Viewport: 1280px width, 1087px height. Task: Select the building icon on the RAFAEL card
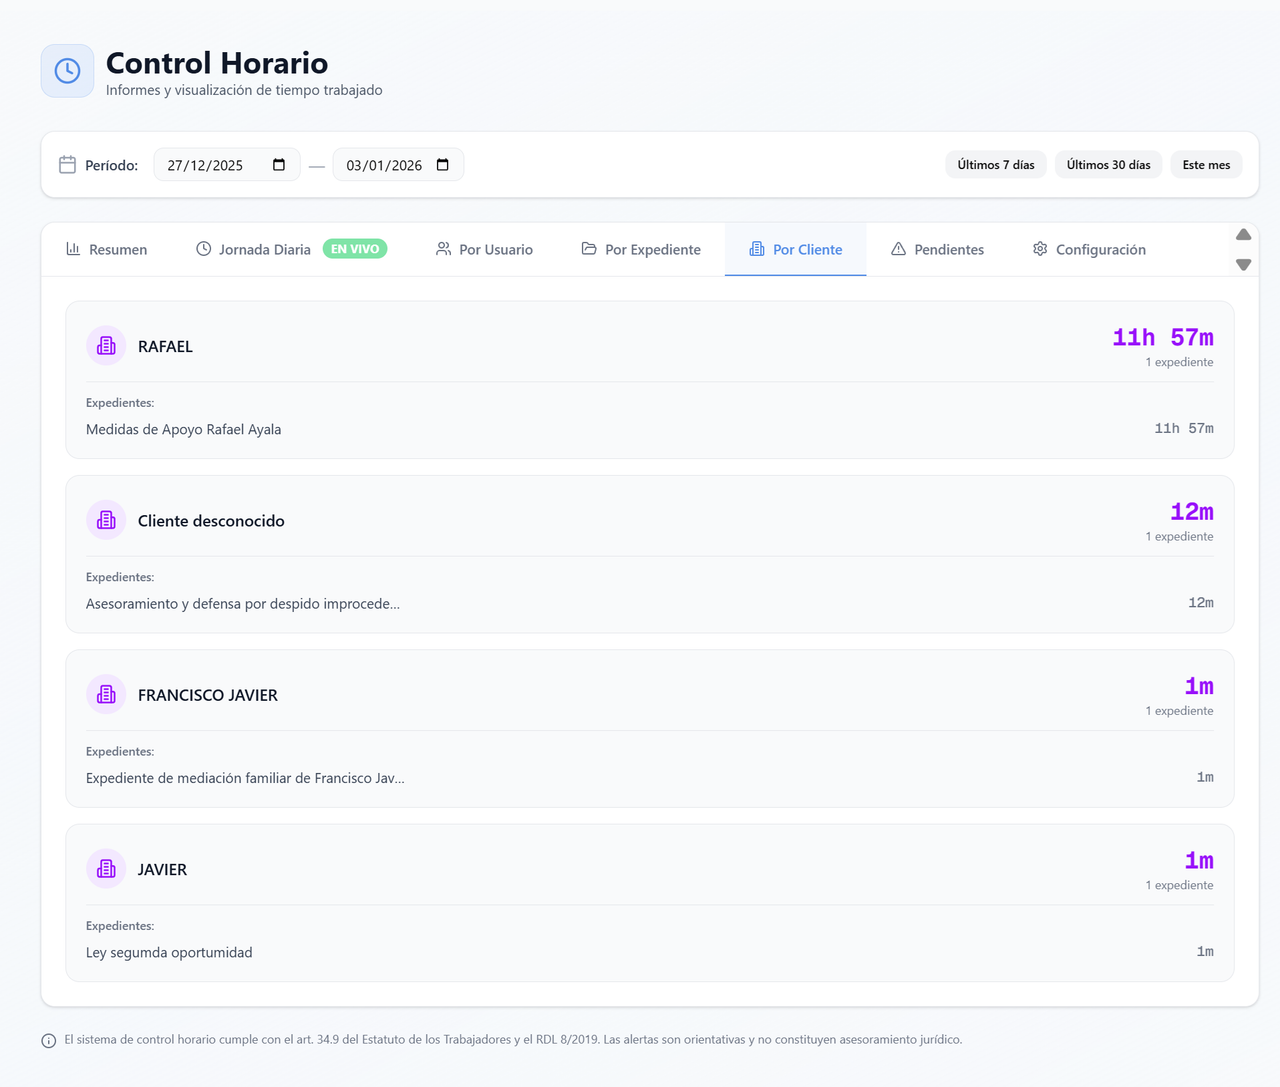click(105, 345)
